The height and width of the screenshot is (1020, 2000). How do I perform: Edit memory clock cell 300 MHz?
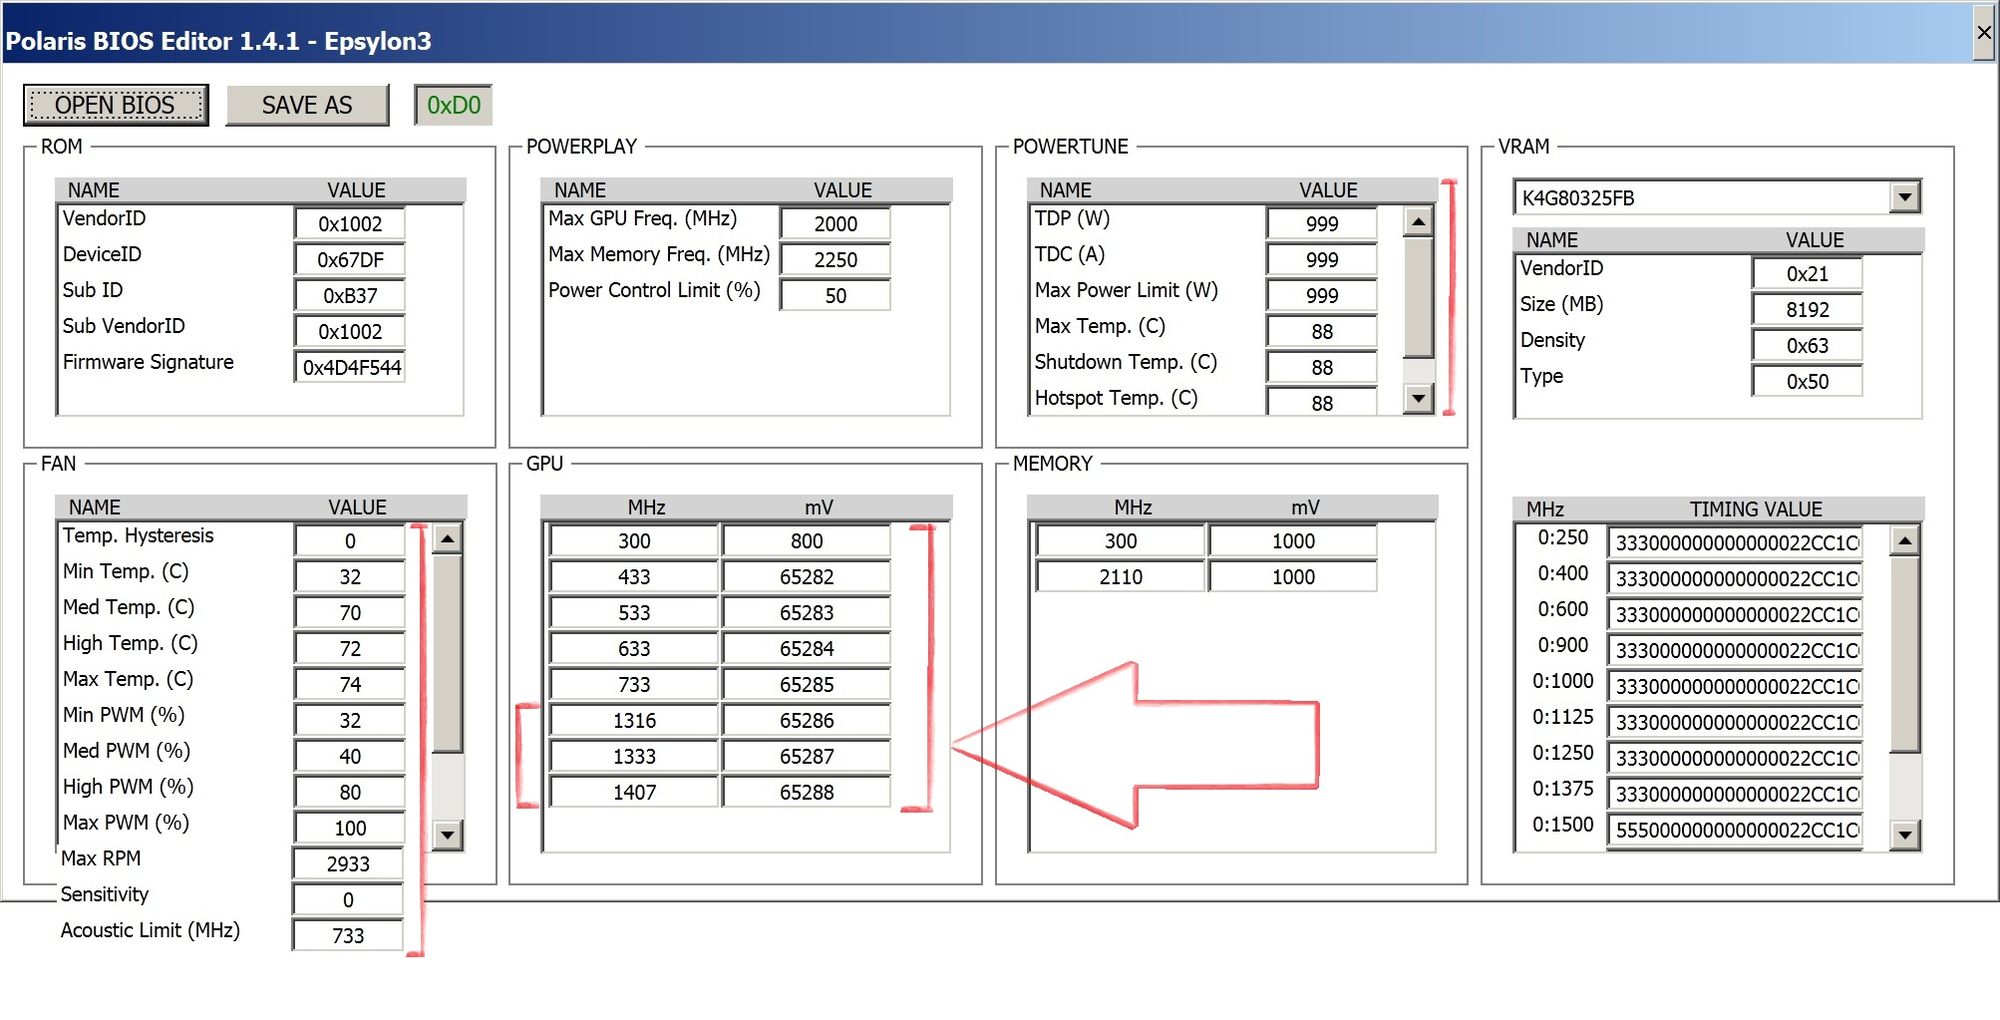1120,540
